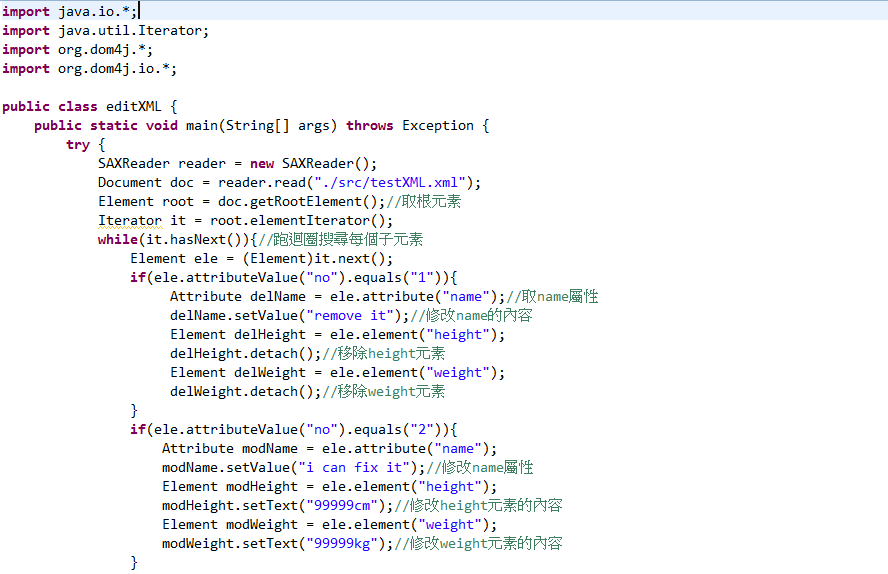Click 'import java.util.Iterator;' line

coord(105,31)
